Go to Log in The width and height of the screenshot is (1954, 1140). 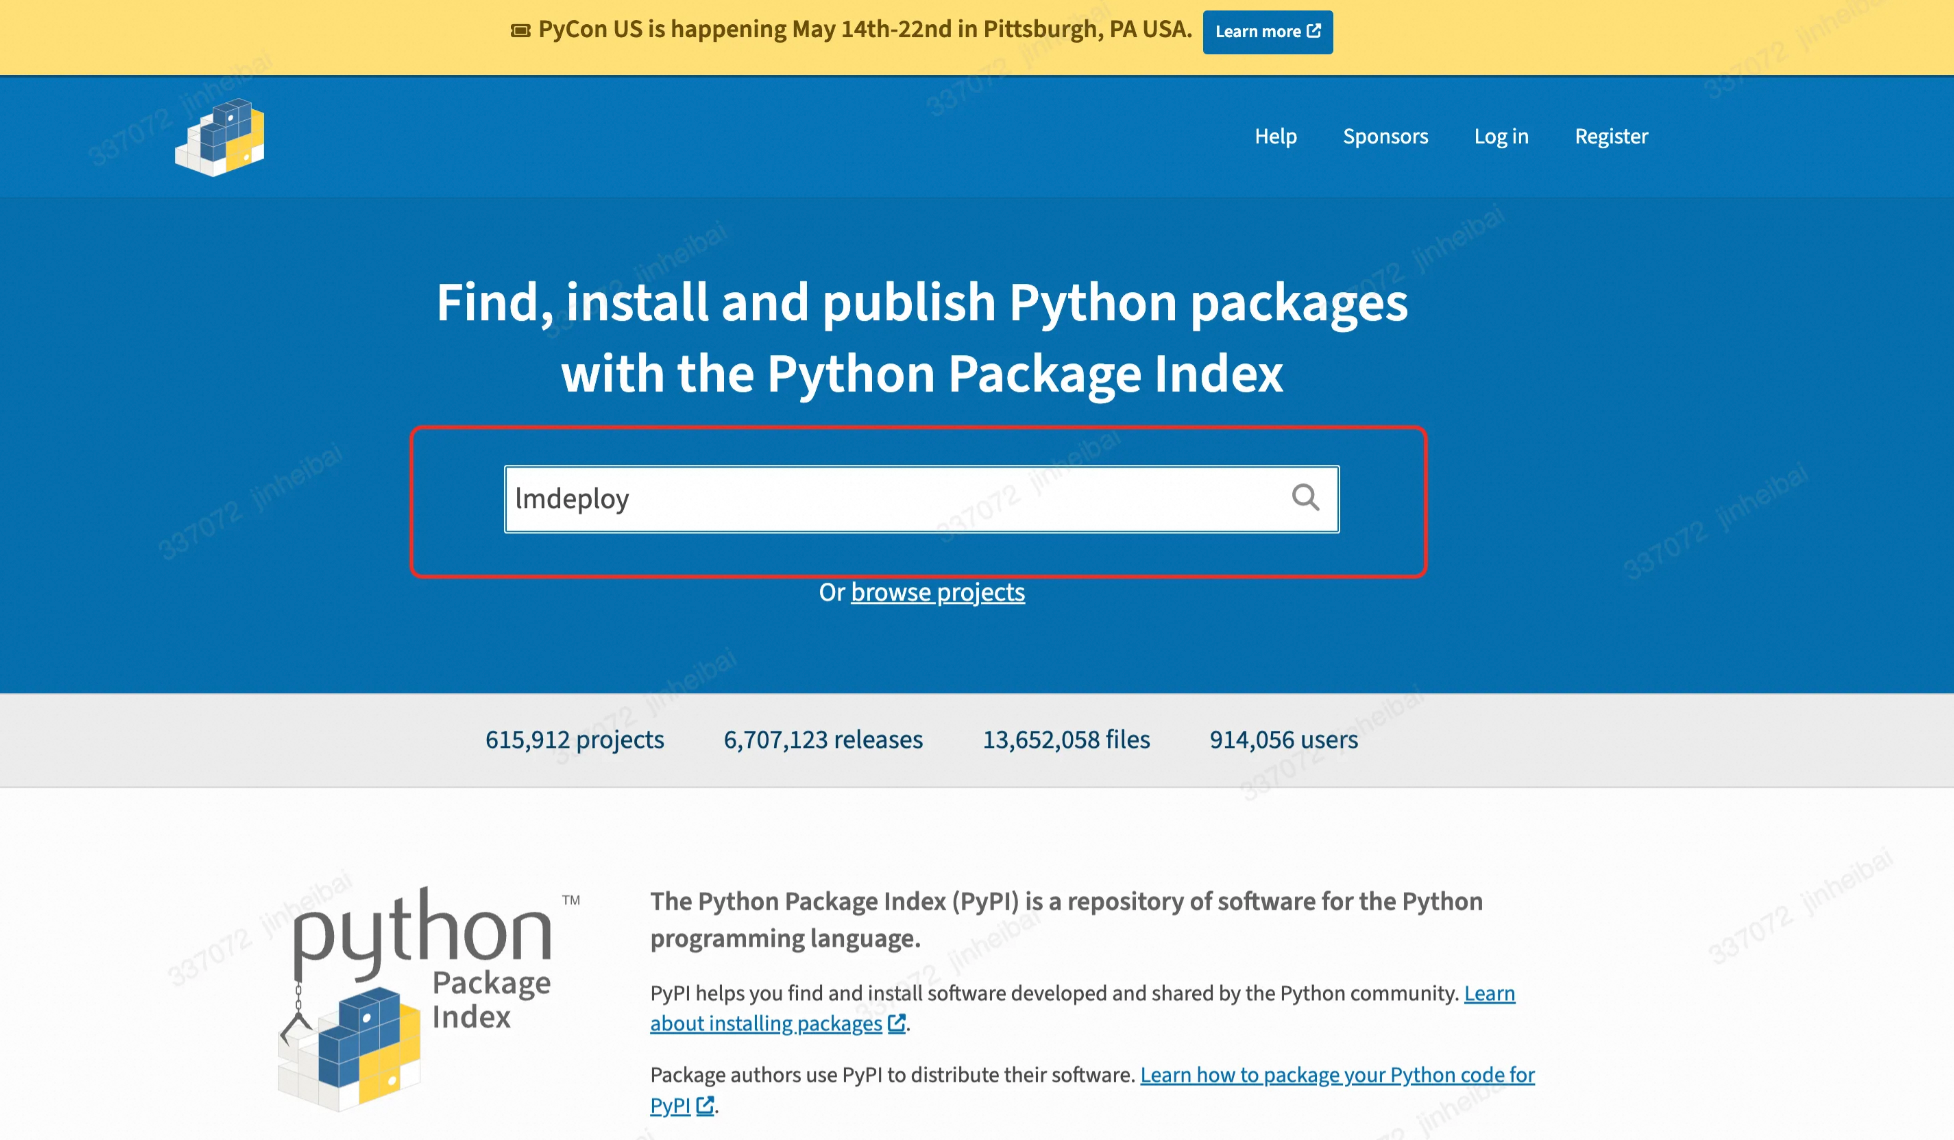(1500, 137)
